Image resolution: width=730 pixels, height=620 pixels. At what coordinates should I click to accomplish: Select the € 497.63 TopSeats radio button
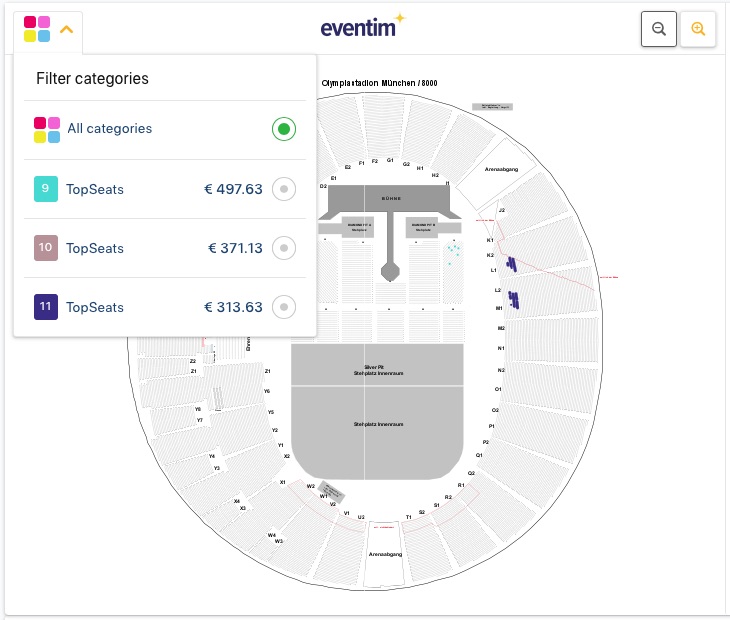pos(284,189)
